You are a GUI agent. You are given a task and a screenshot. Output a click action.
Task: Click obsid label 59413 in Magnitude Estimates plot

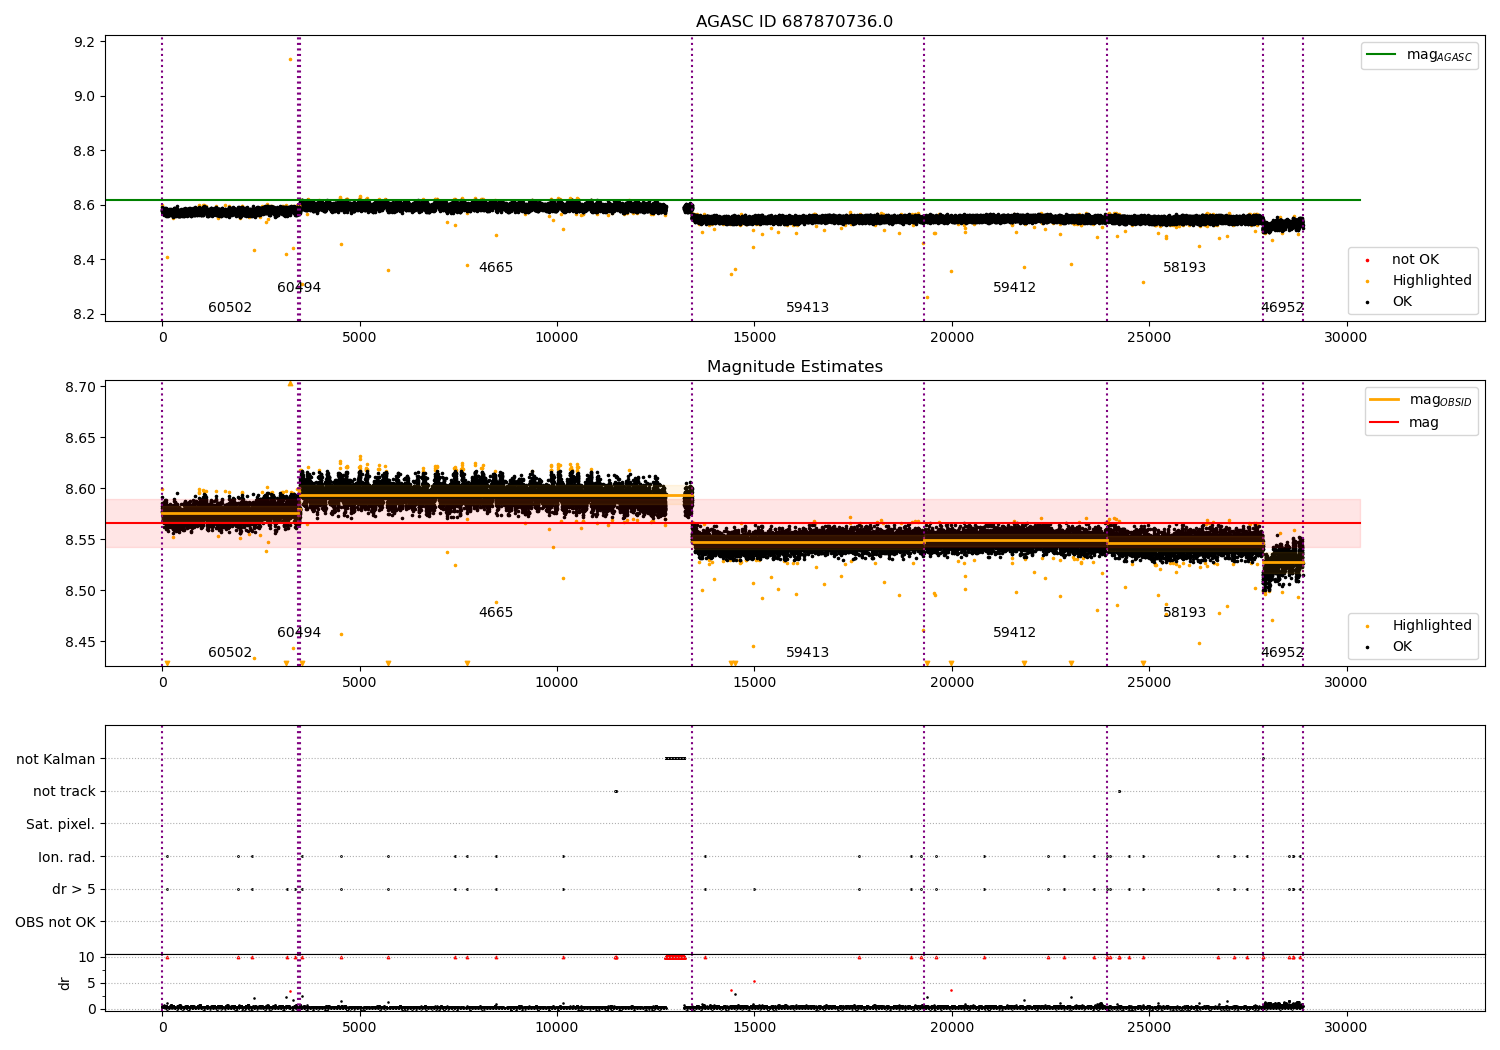coord(807,652)
